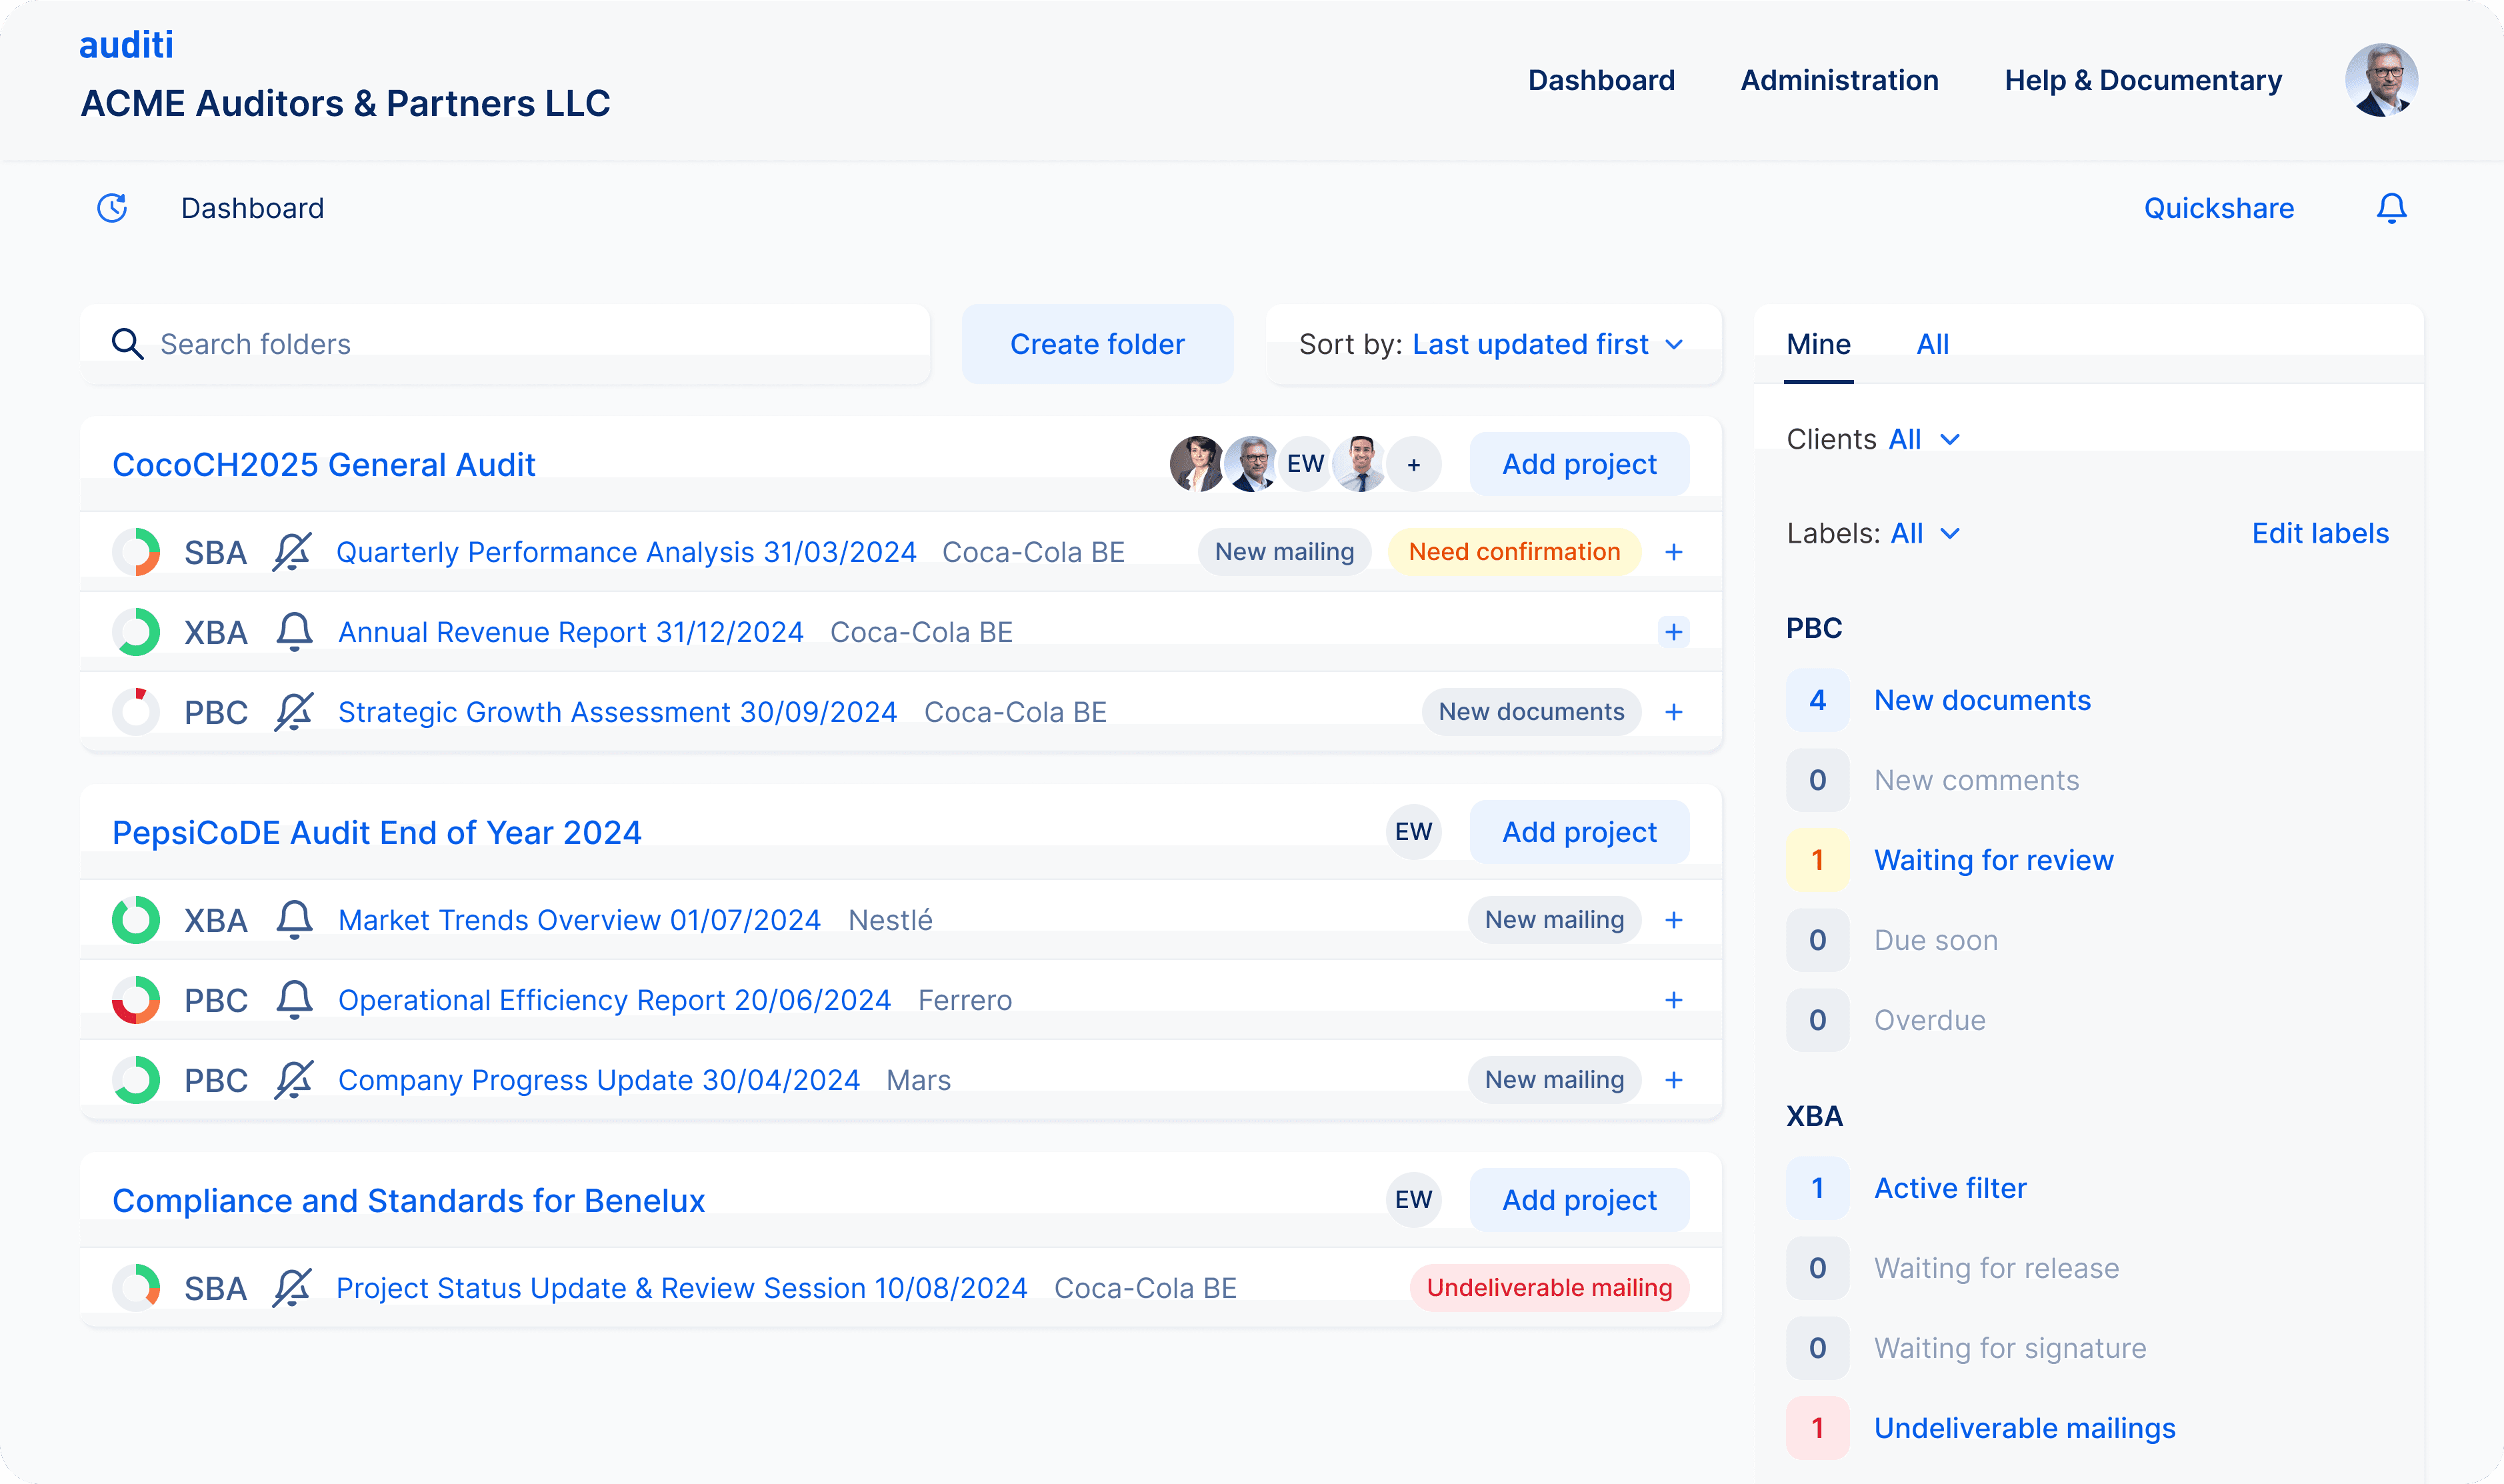Click the Waiting for review yellow count badge
Image resolution: width=2504 pixels, height=1484 pixels.
[x=1817, y=860]
